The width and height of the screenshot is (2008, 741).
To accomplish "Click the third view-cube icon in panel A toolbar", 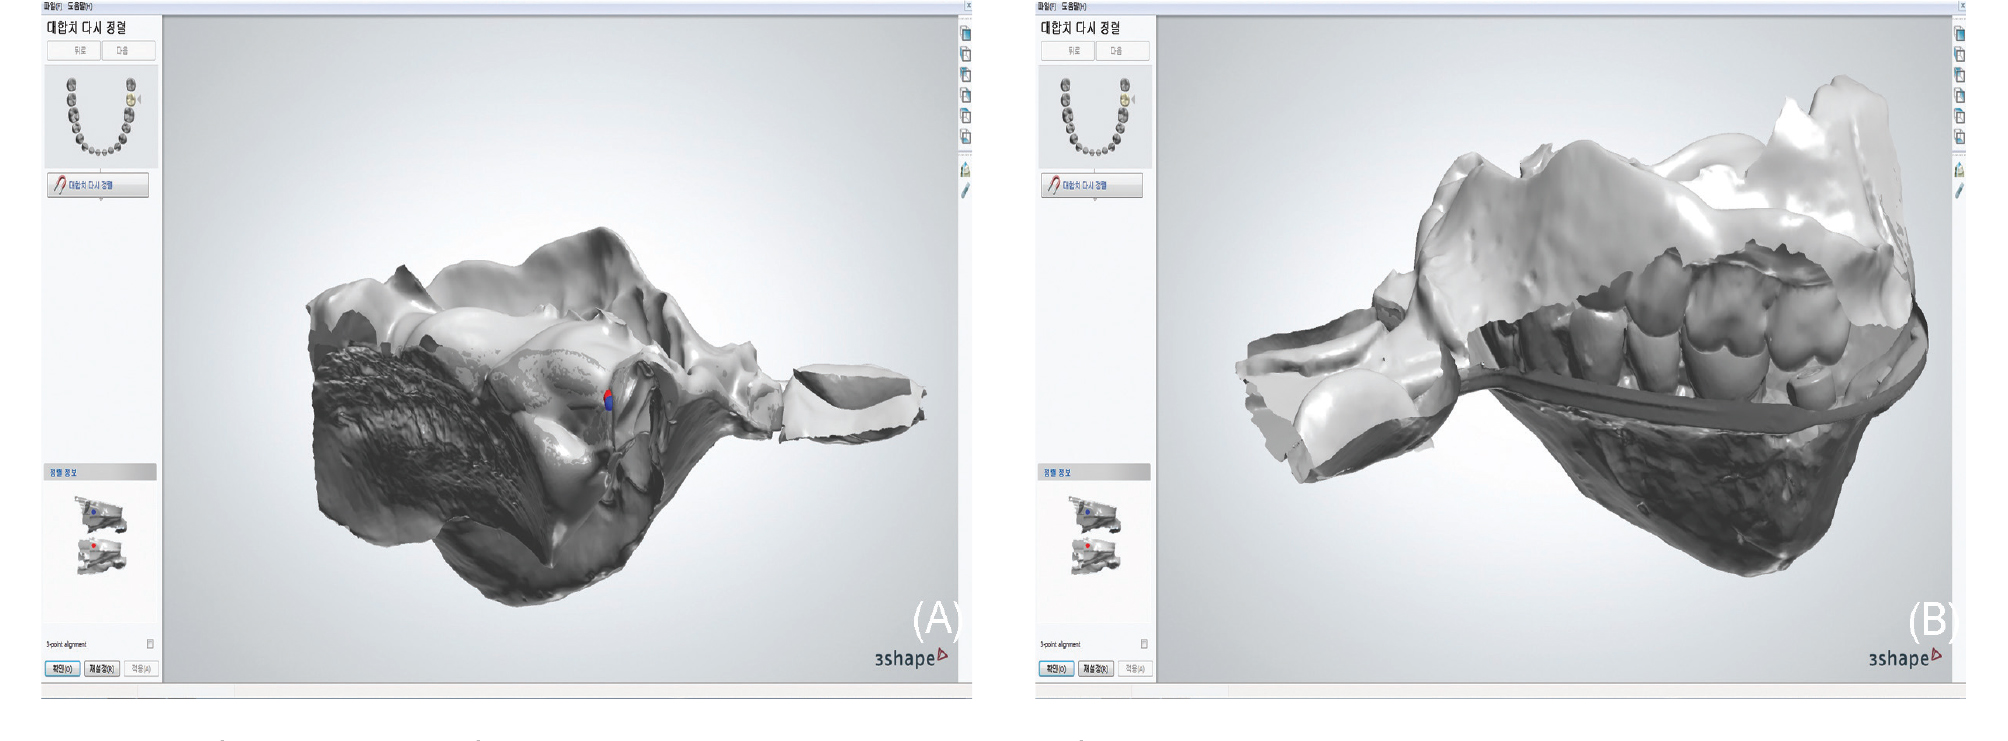I will (x=966, y=75).
